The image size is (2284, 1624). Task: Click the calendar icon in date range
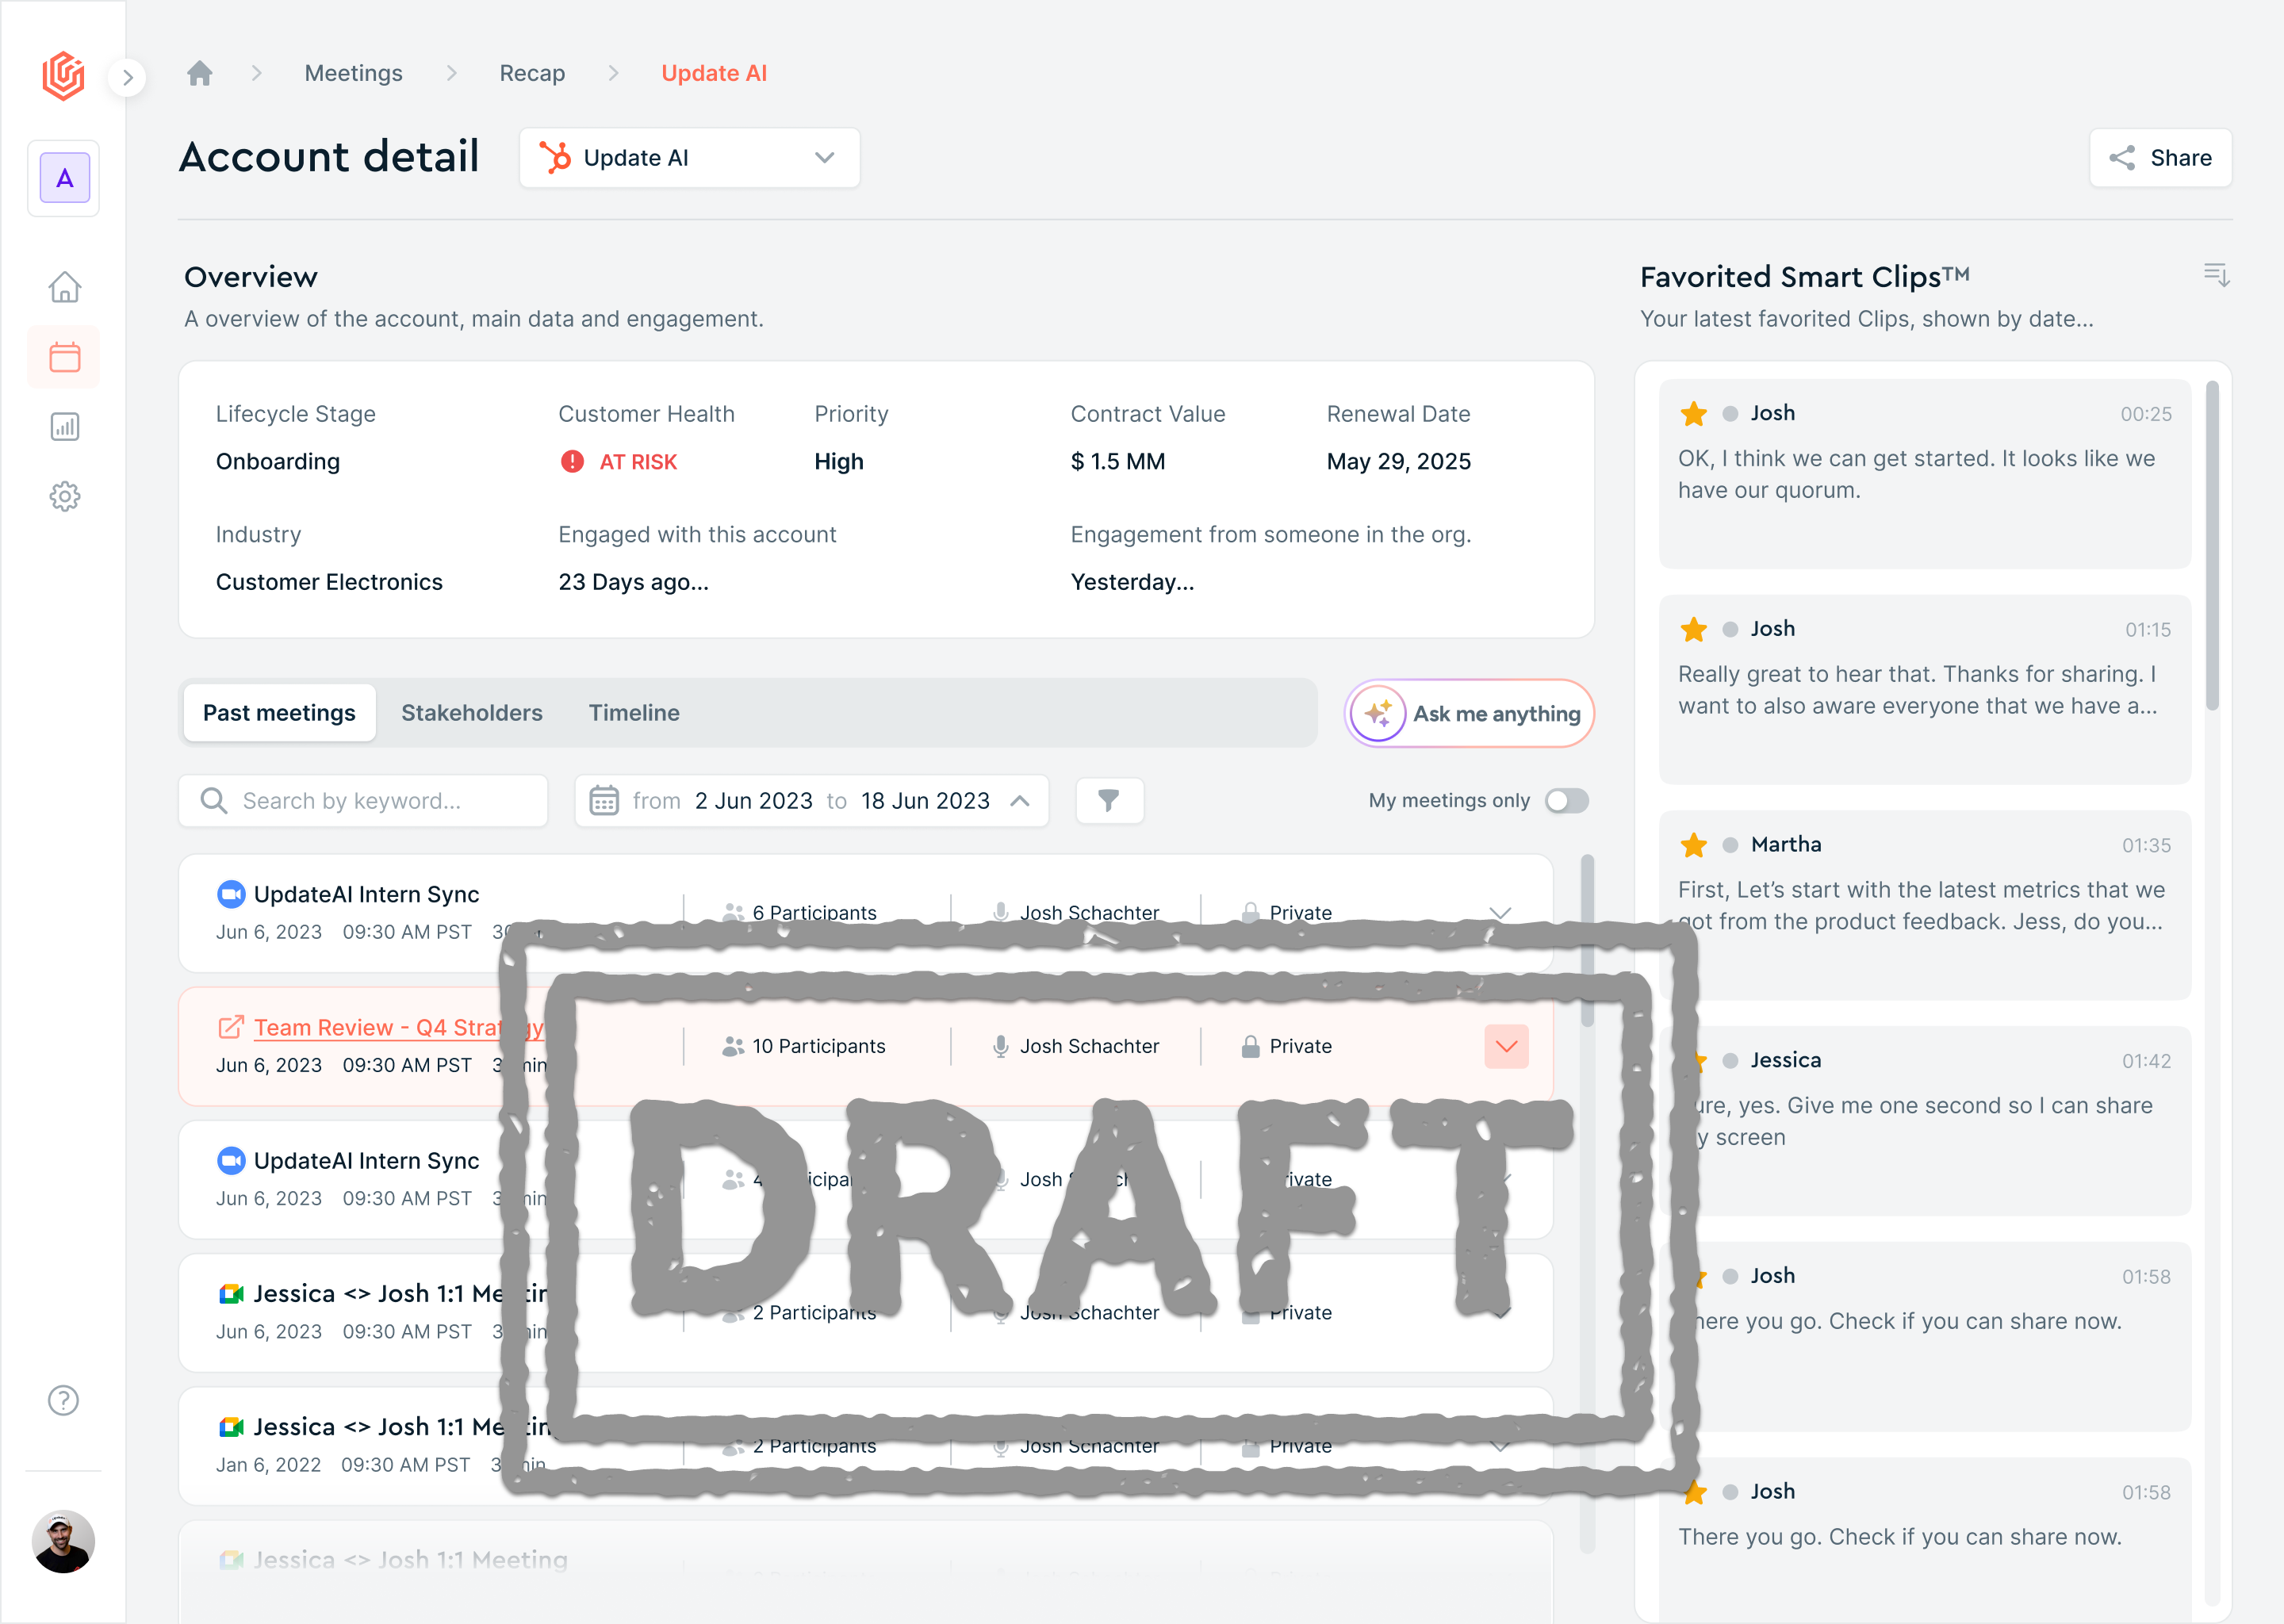[604, 800]
